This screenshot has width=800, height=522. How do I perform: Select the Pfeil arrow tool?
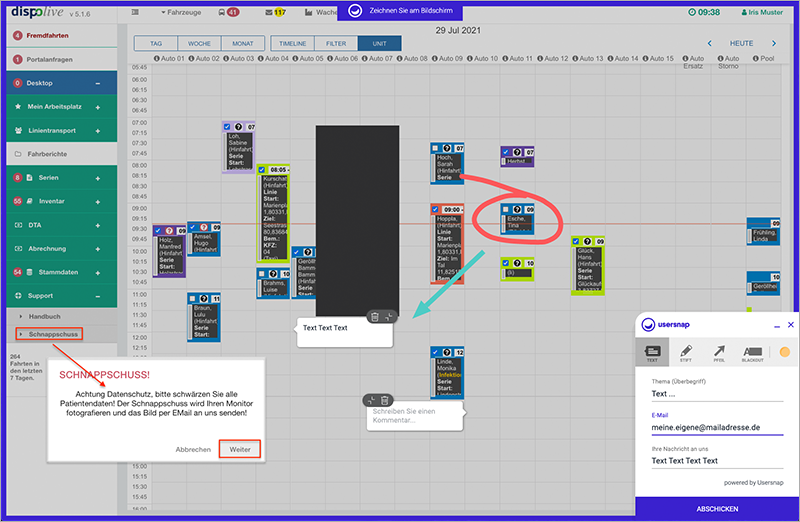(x=718, y=352)
